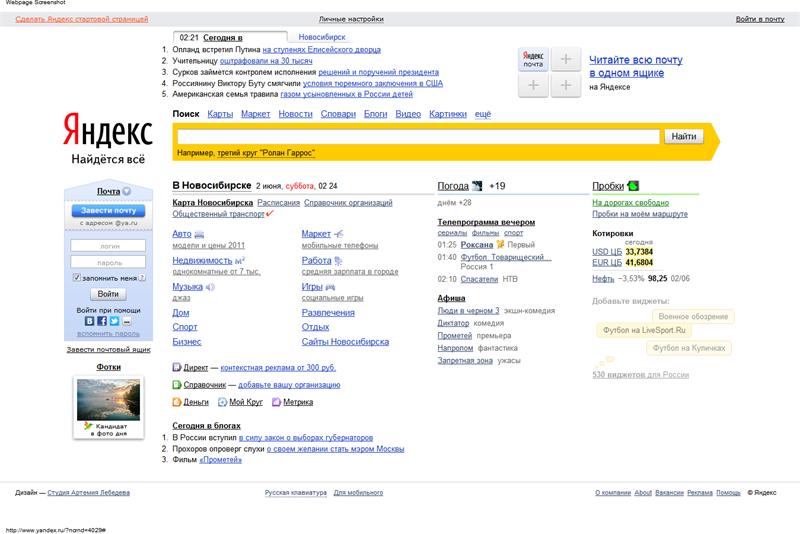Switch to the Картинки search tab
The image size is (800, 534).
[x=448, y=114]
